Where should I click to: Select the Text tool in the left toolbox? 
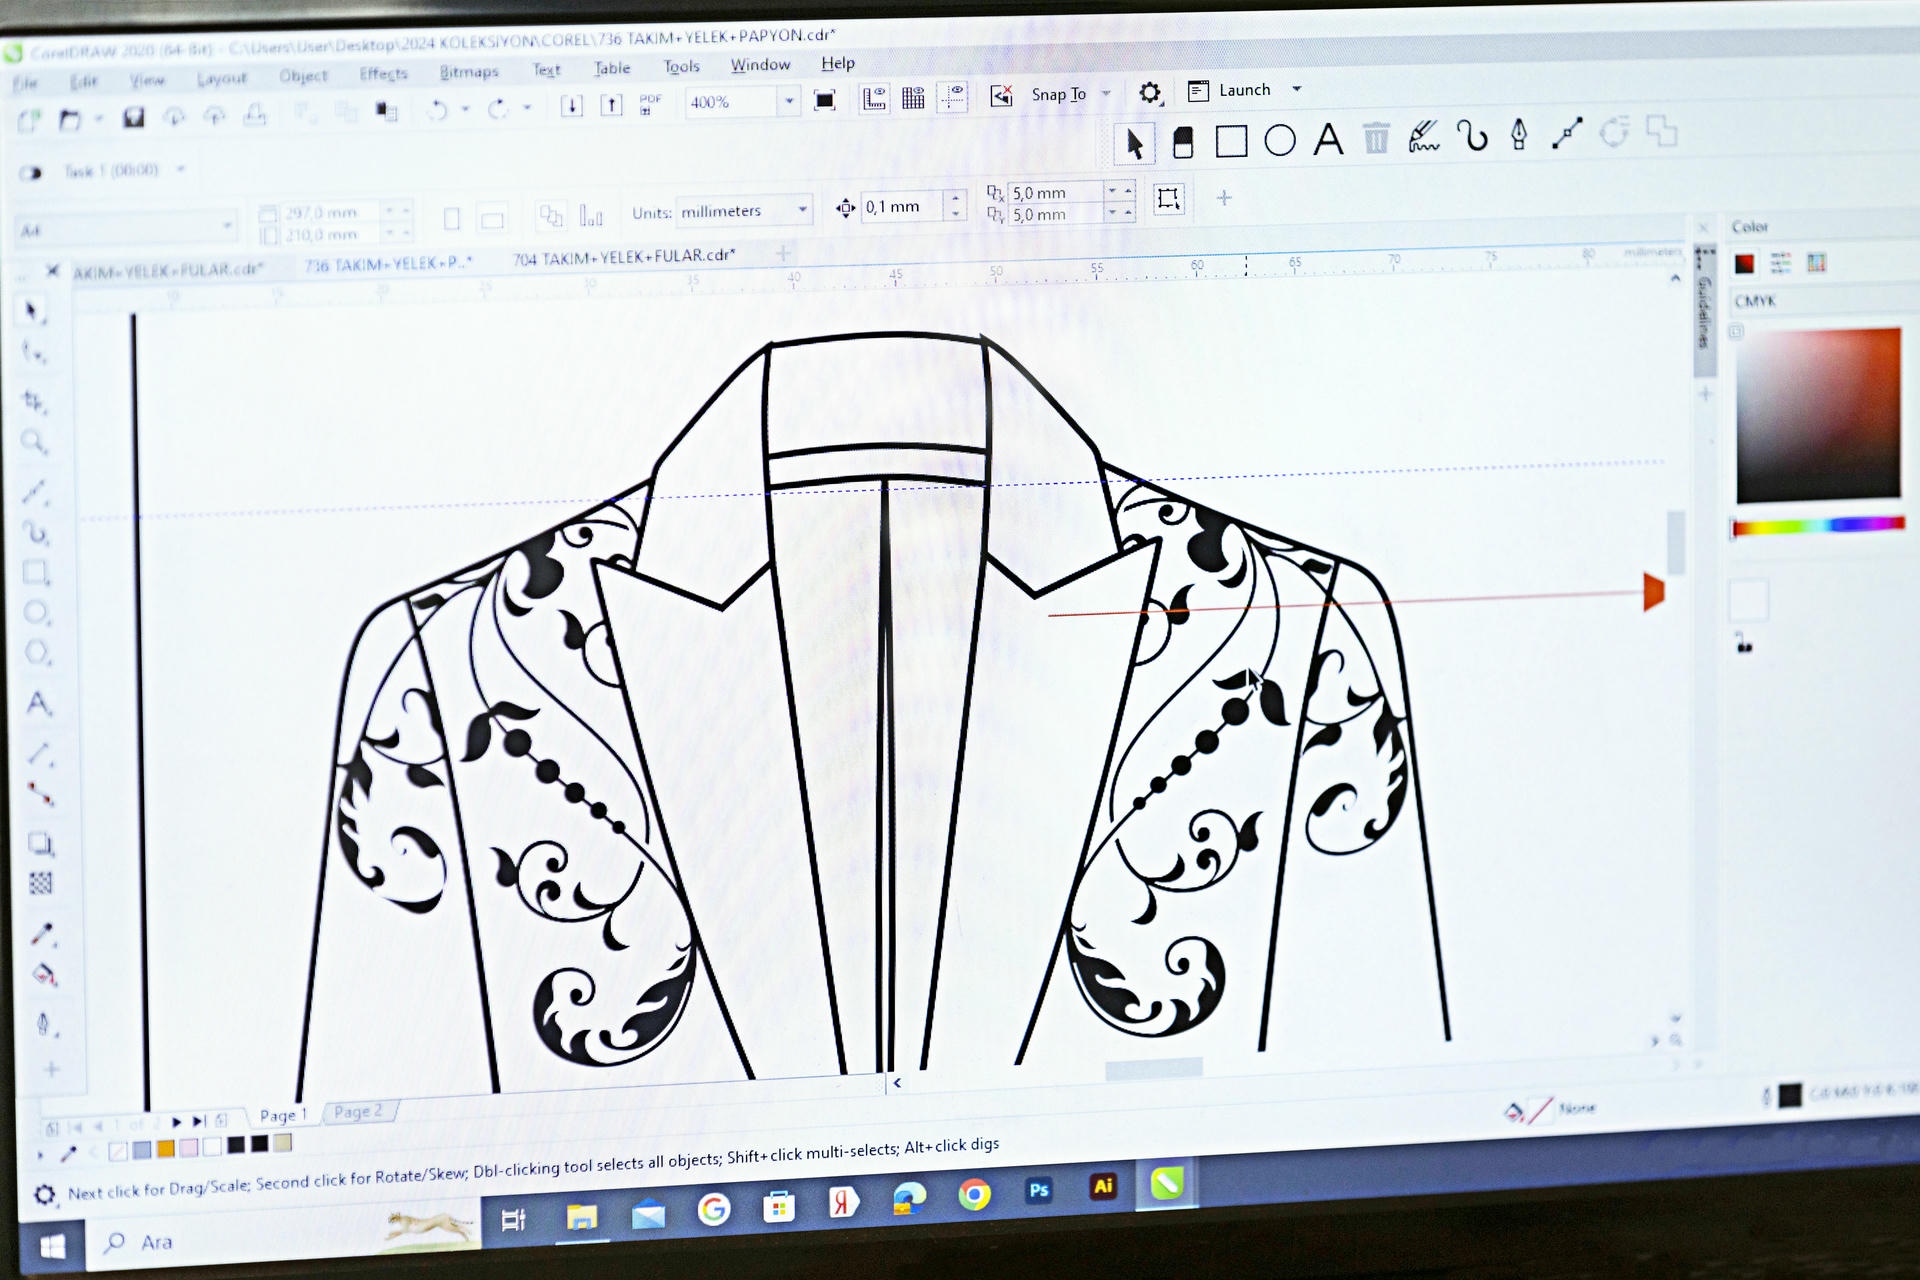(x=38, y=703)
